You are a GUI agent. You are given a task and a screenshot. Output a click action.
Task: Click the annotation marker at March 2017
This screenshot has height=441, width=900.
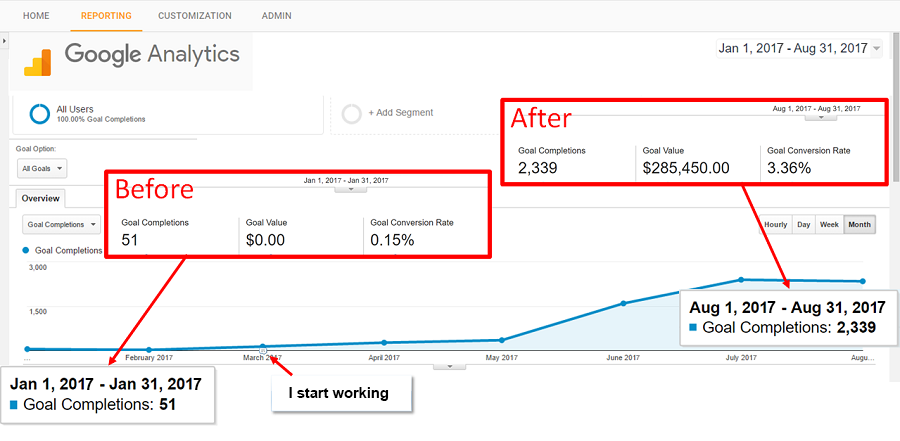pos(263,351)
